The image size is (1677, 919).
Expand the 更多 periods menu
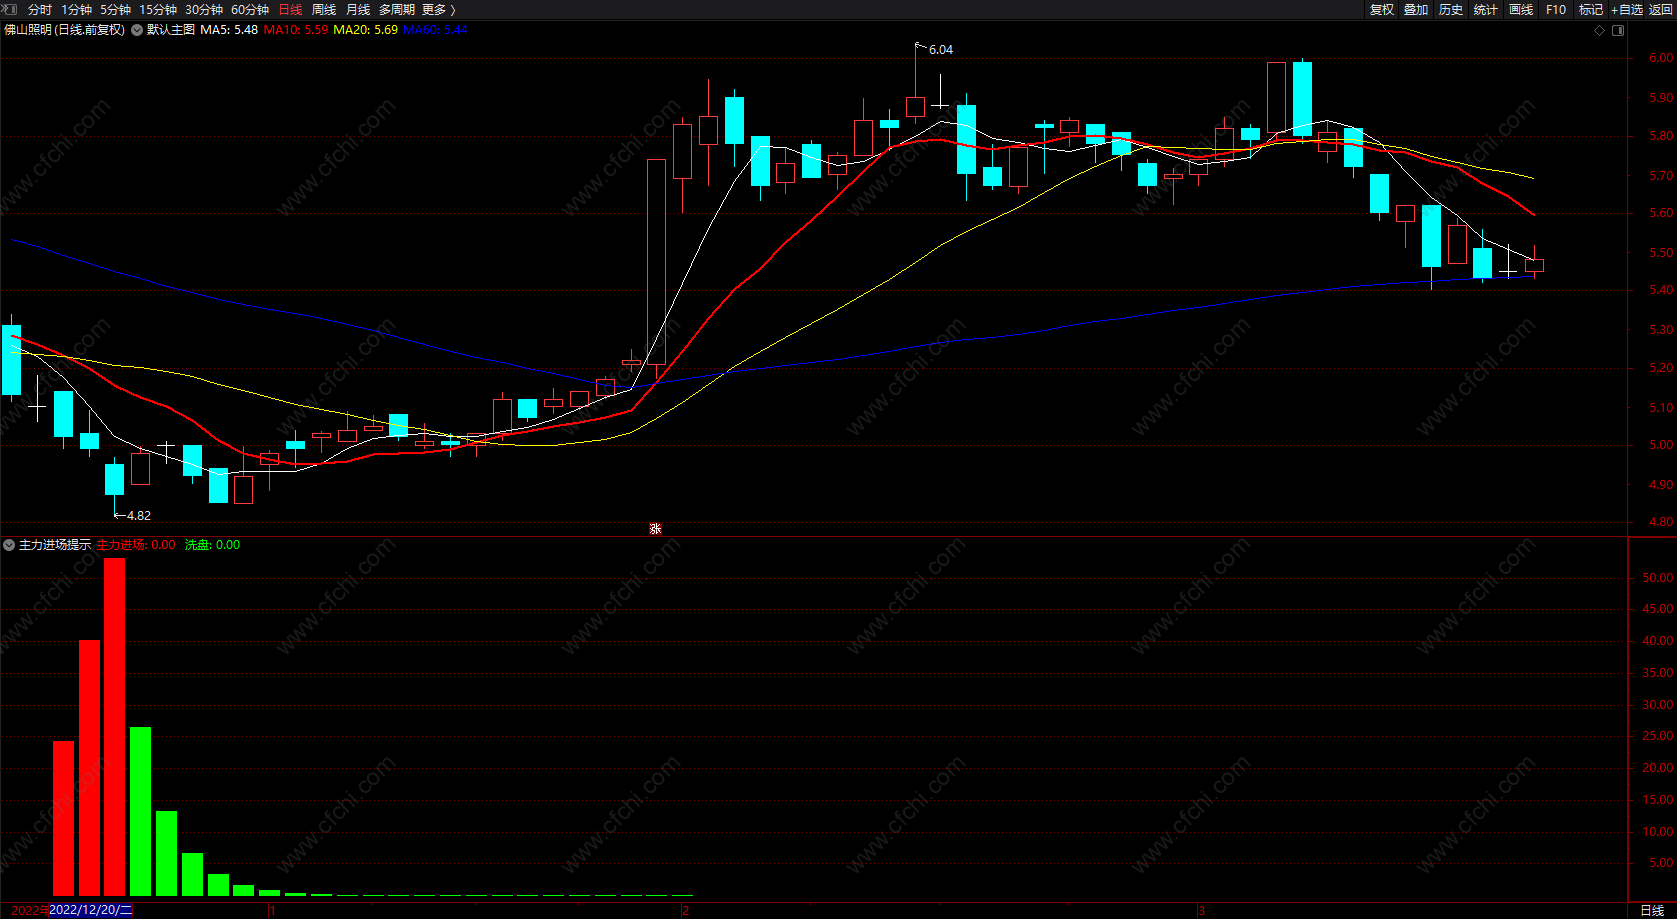[439, 10]
